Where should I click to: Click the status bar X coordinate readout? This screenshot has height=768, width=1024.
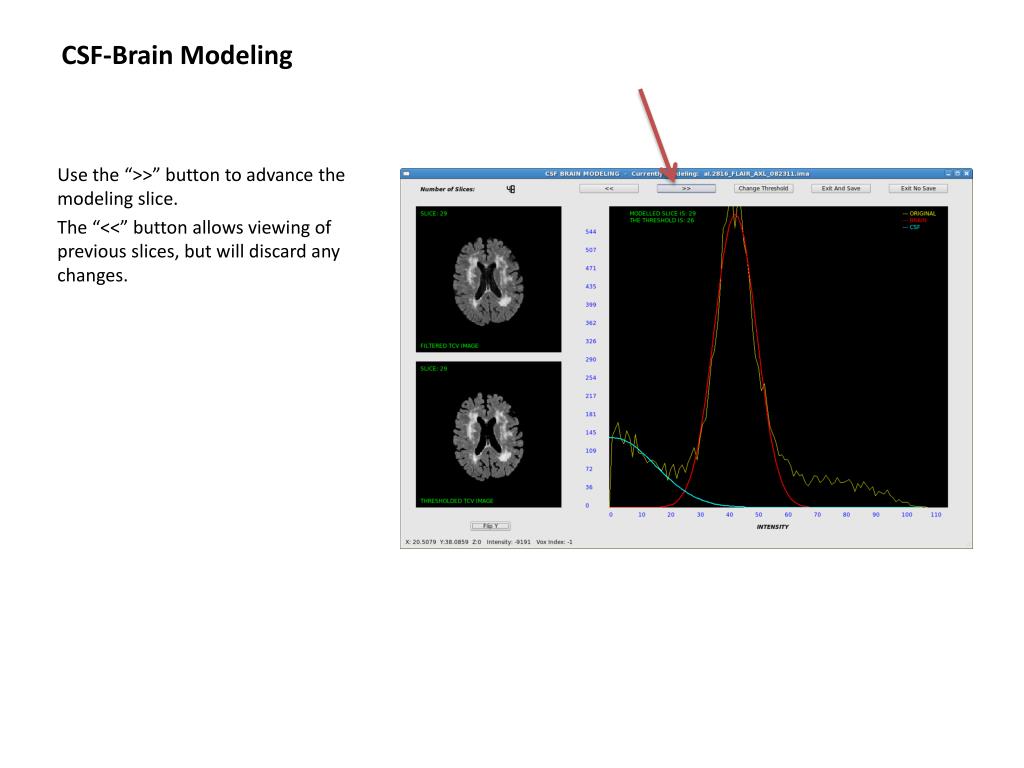[x=421, y=542]
